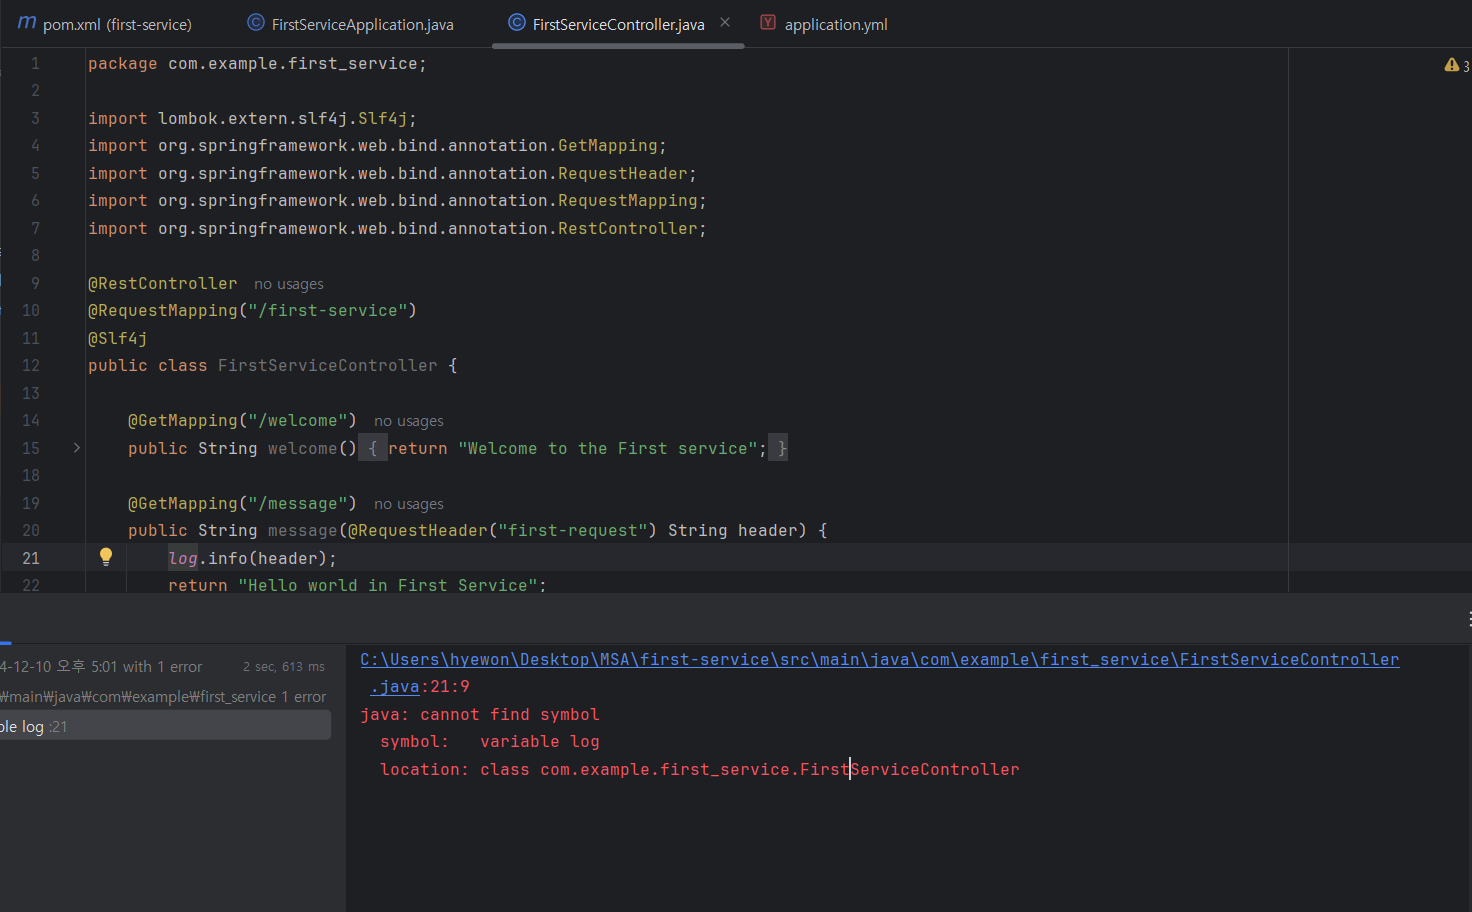This screenshot has width=1472, height=912.
Task: Click line number 21 in the gutter
Action: tap(31, 558)
